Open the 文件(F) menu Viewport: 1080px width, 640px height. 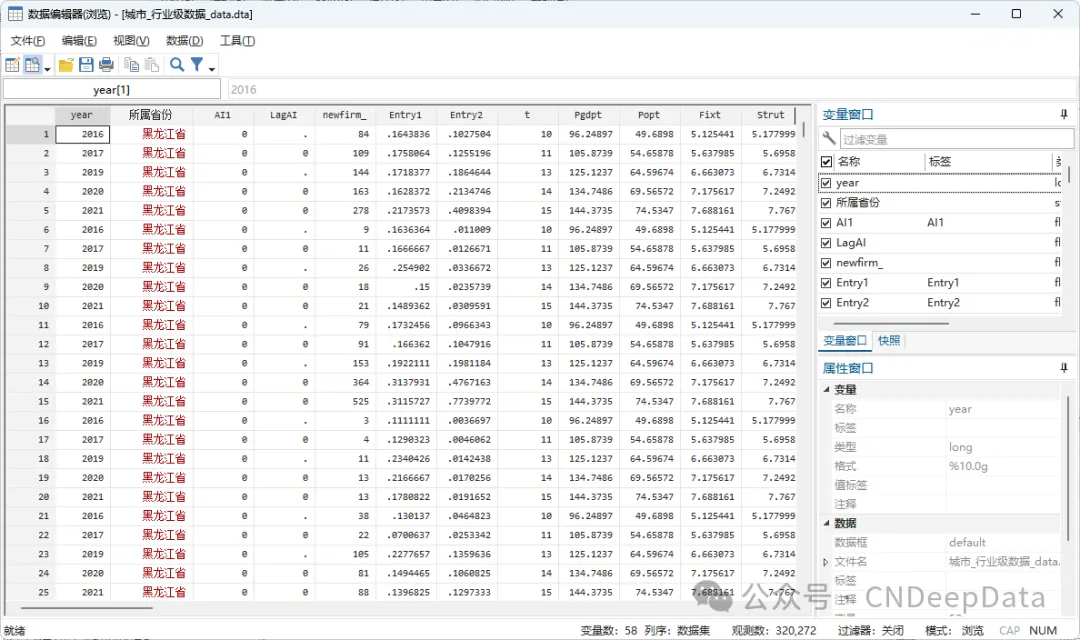point(28,41)
